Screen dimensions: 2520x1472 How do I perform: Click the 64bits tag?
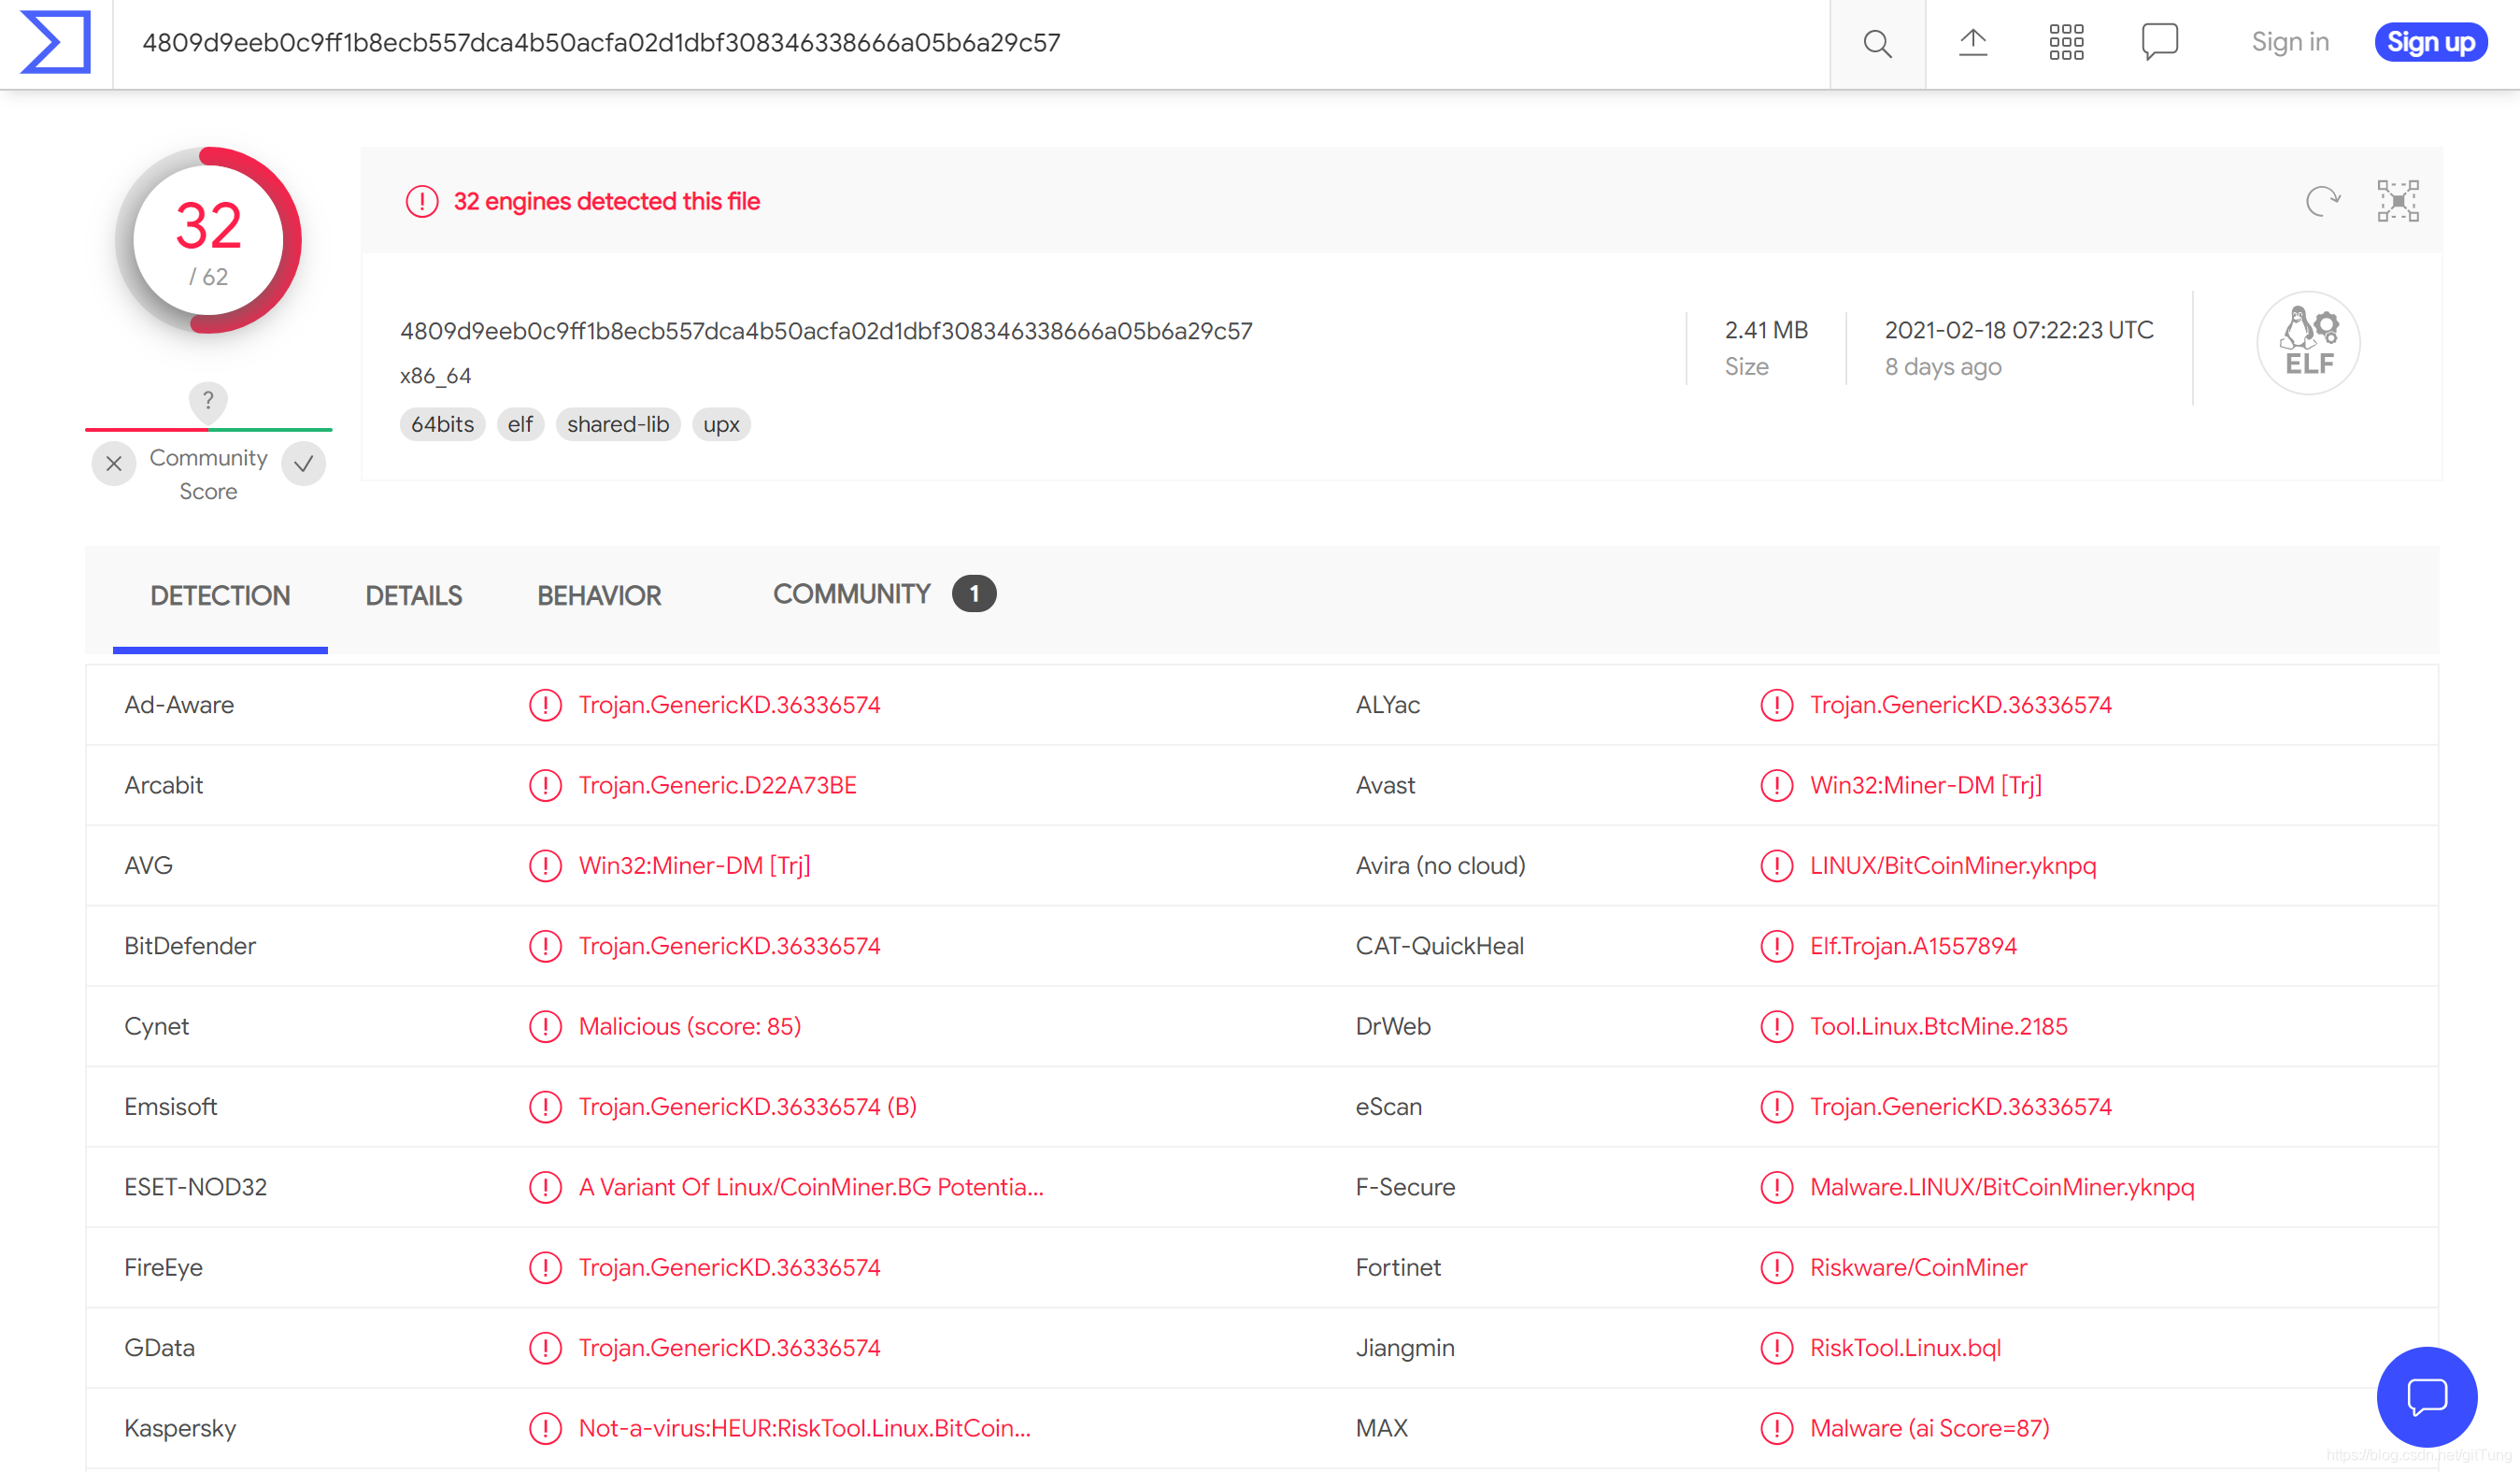(x=442, y=424)
